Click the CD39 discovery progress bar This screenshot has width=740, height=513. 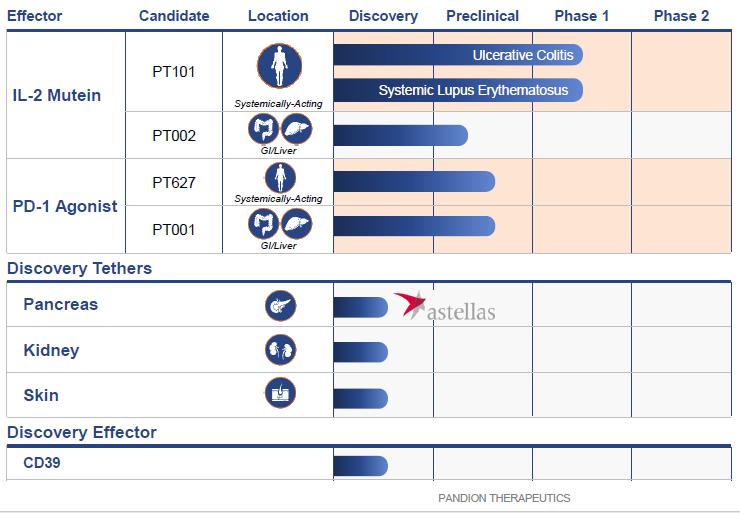click(360, 466)
